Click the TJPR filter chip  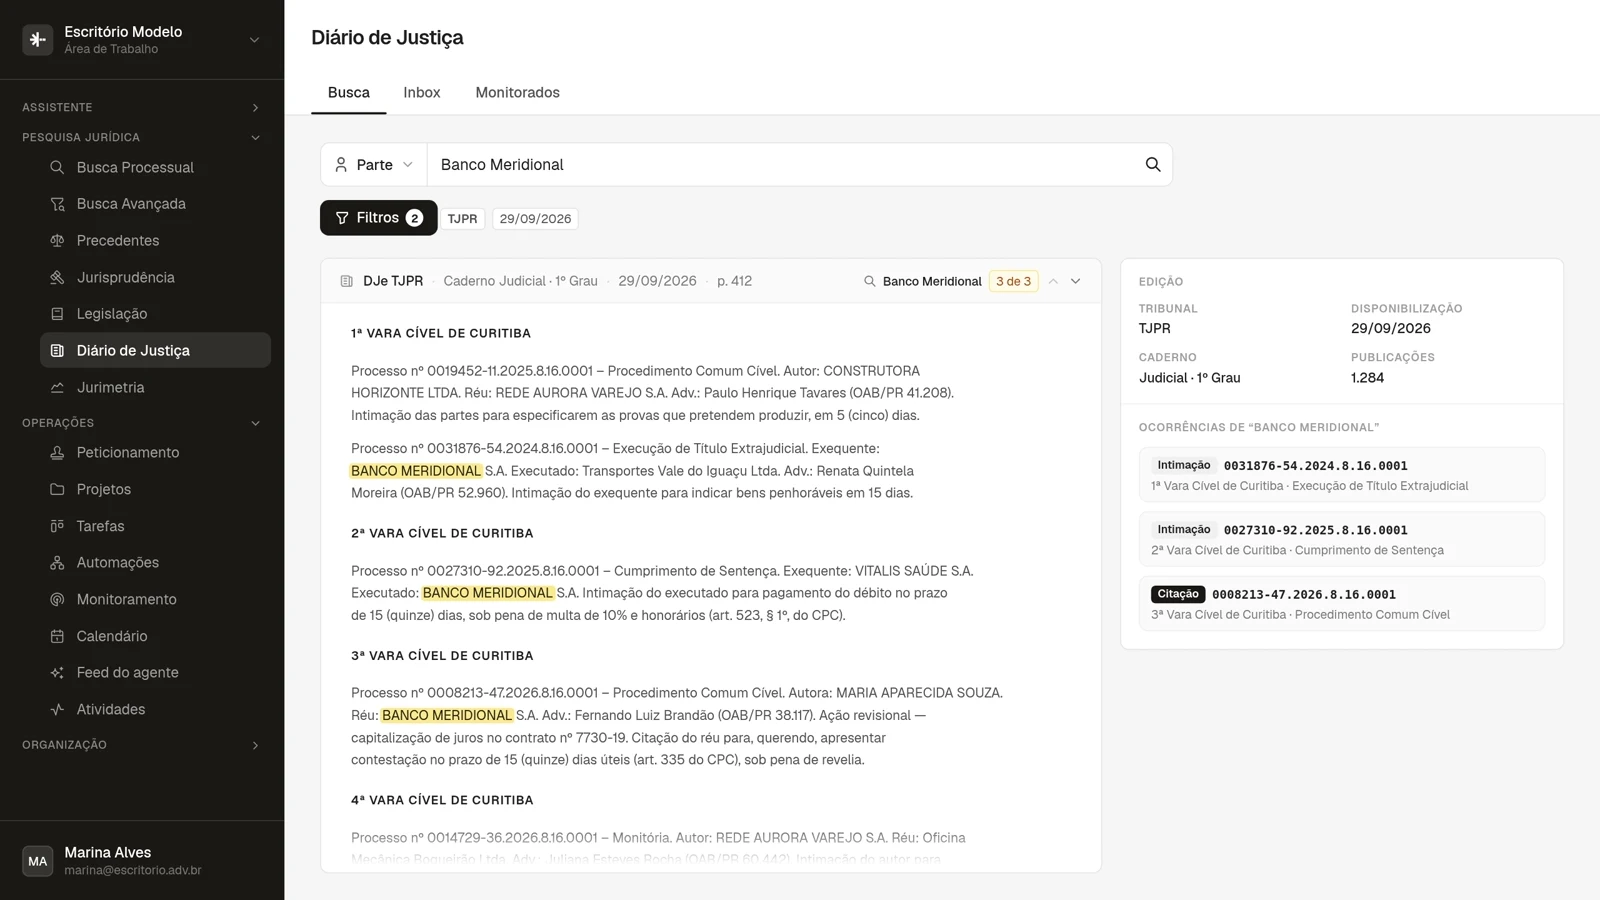click(462, 219)
